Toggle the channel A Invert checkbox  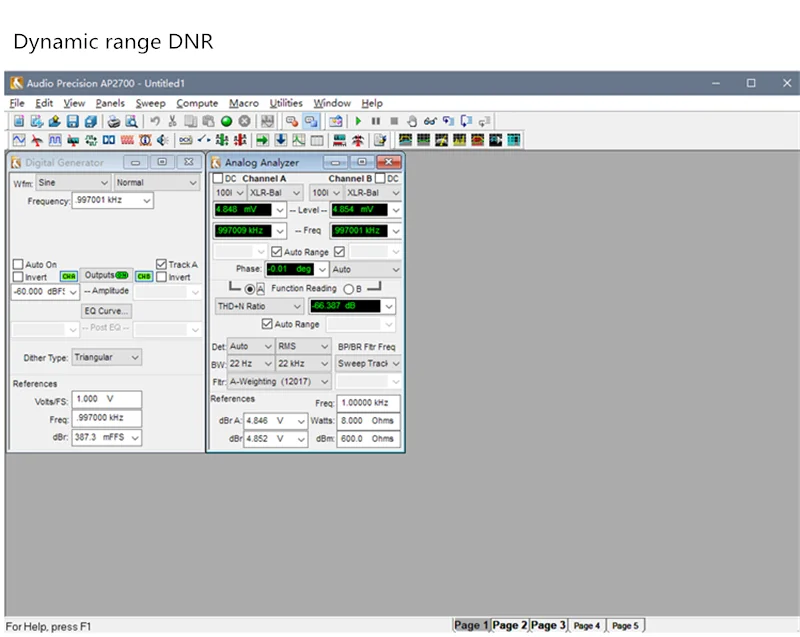[18, 277]
